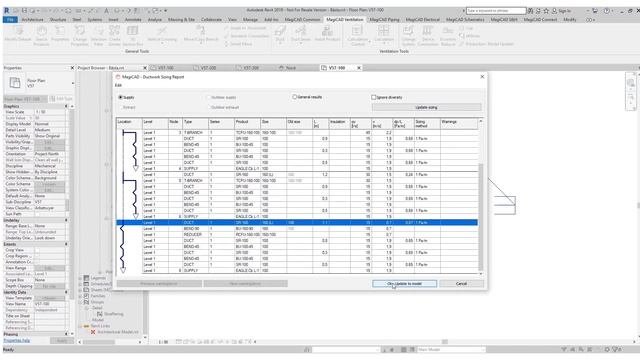Open the Floor Plan type selector dropdown

[73, 83]
